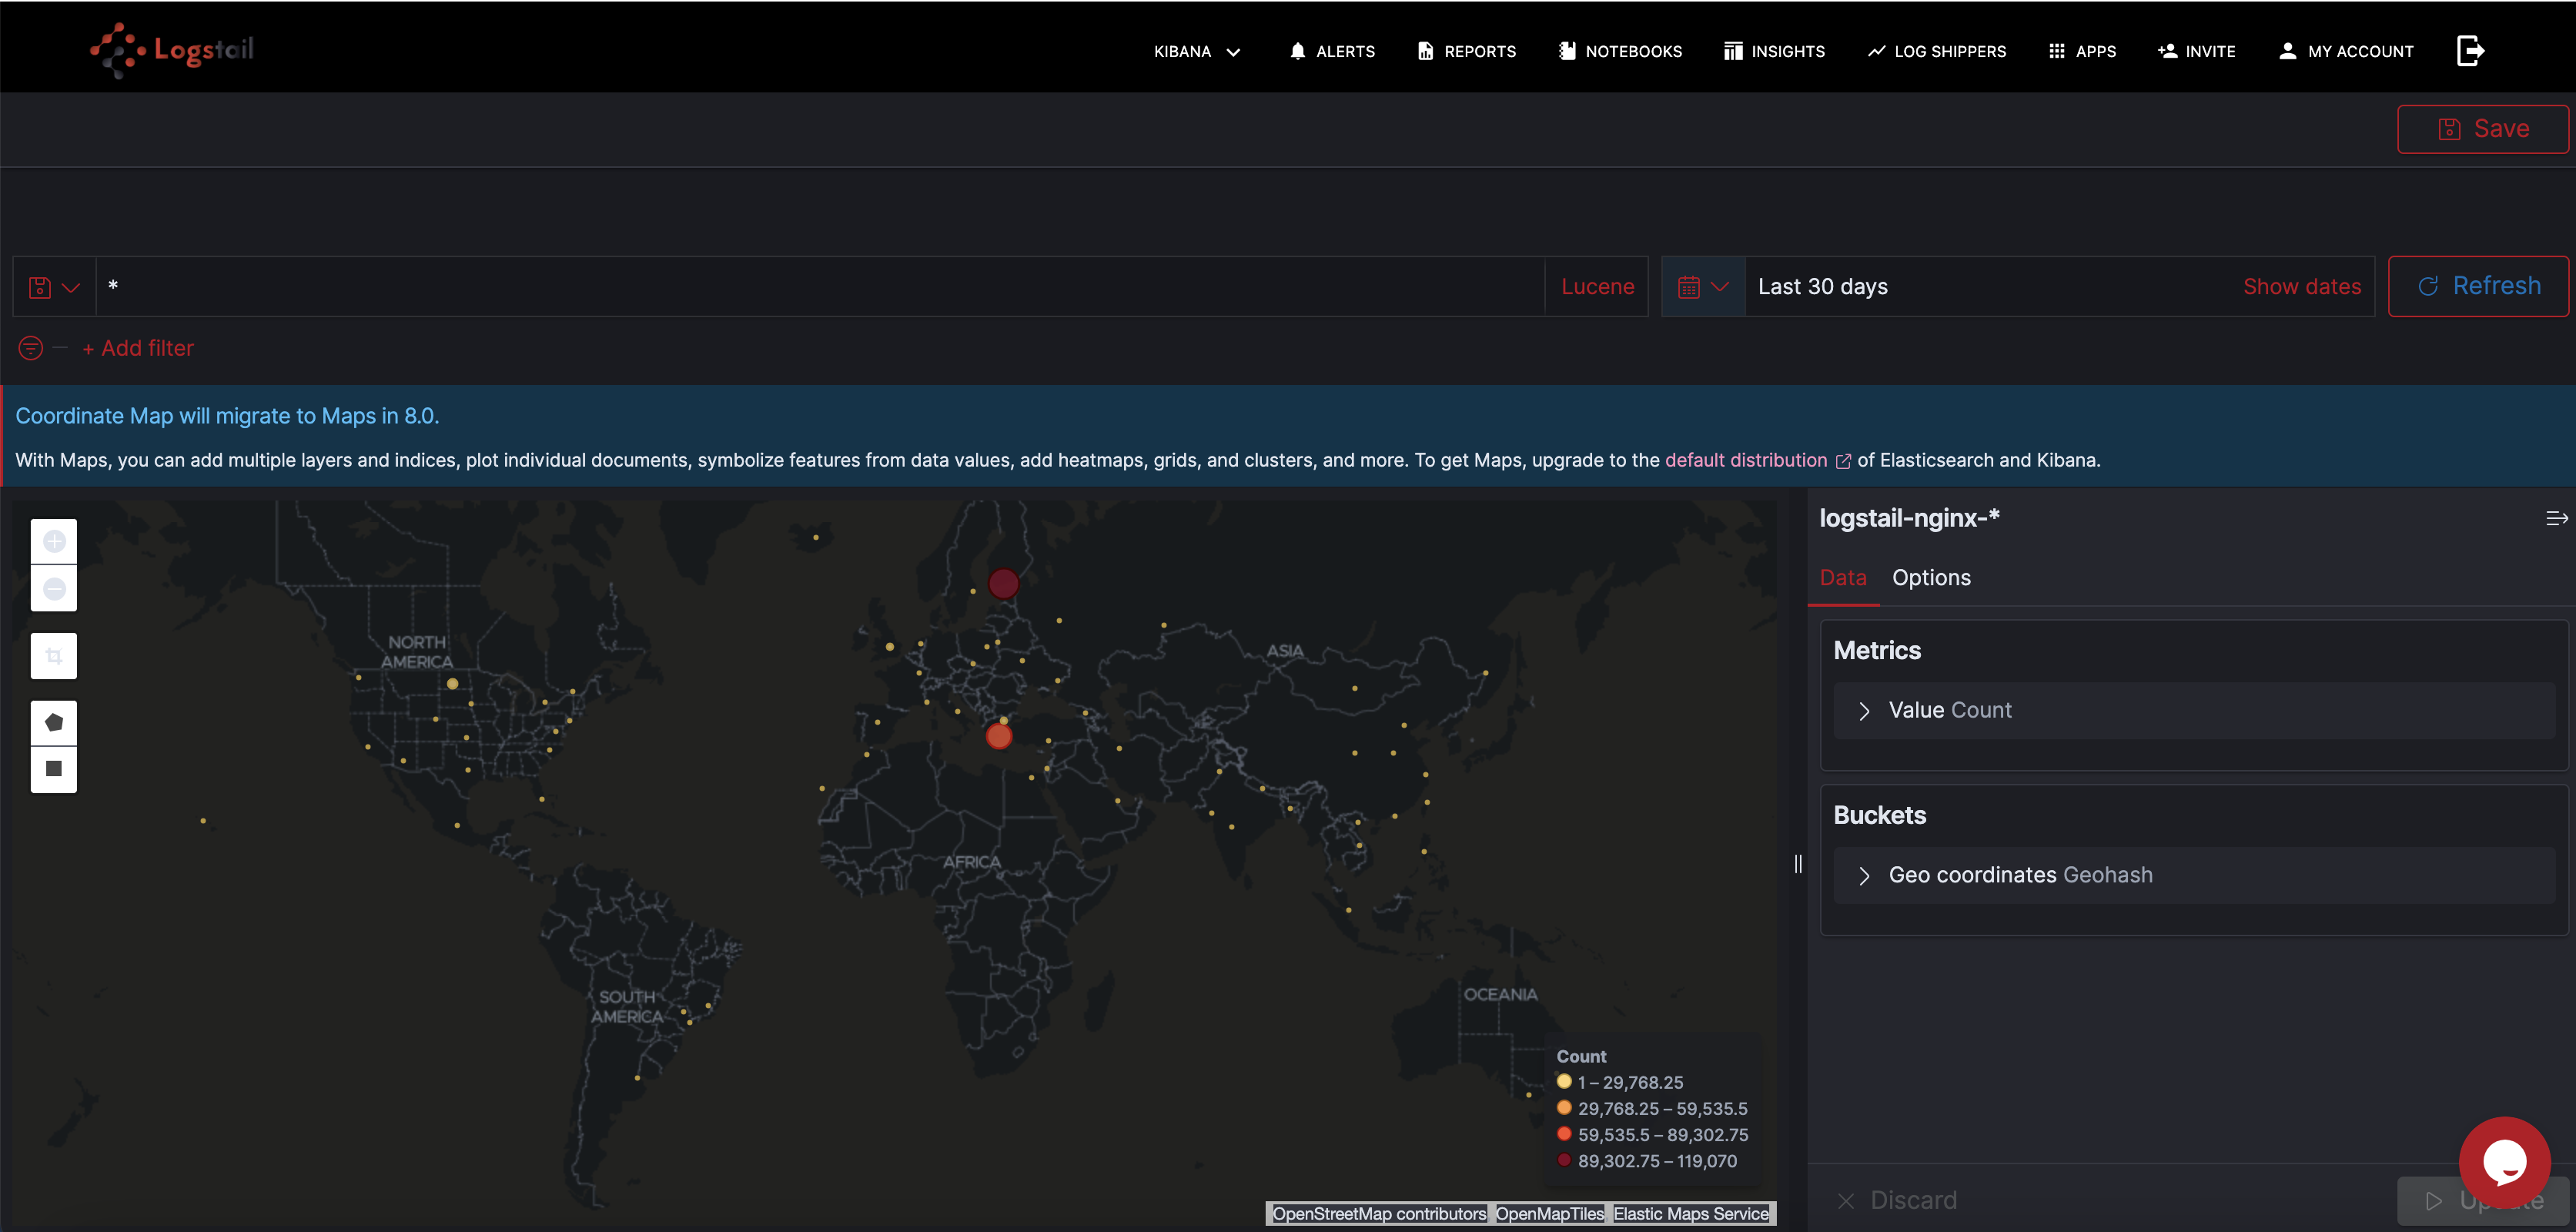Zoom out on the coordinate map
This screenshot has height=1232, width=2576.
pyautogui.click(x=54, y=588)
